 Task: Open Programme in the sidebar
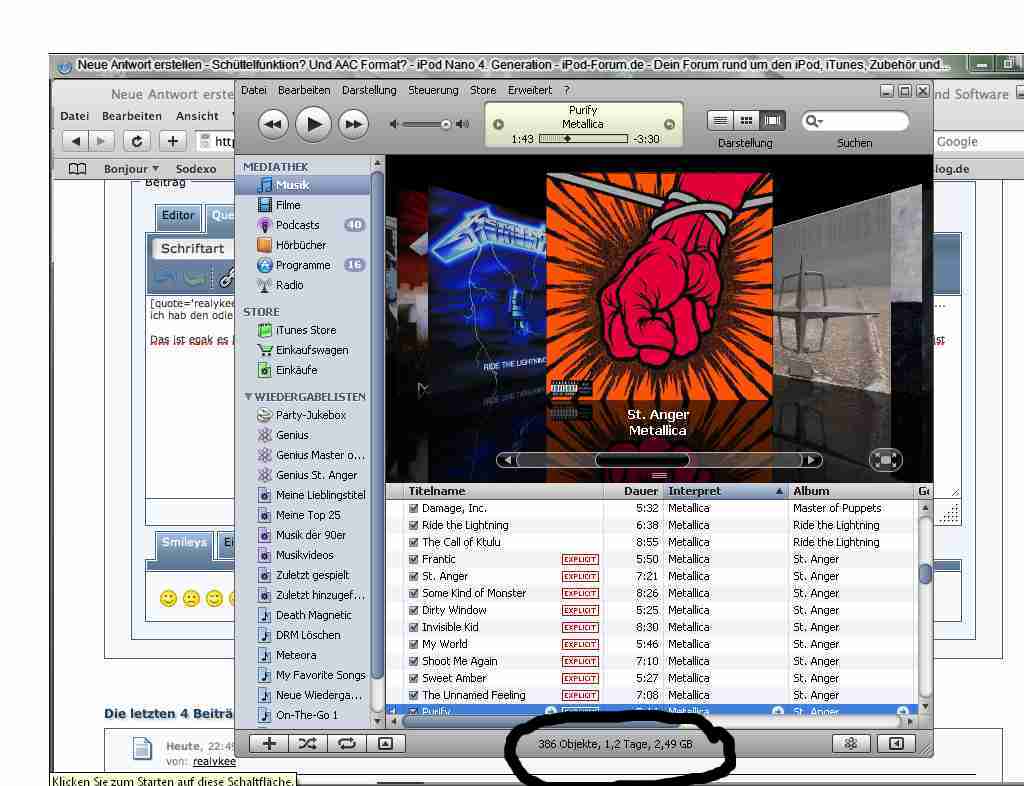click(304, 265)
